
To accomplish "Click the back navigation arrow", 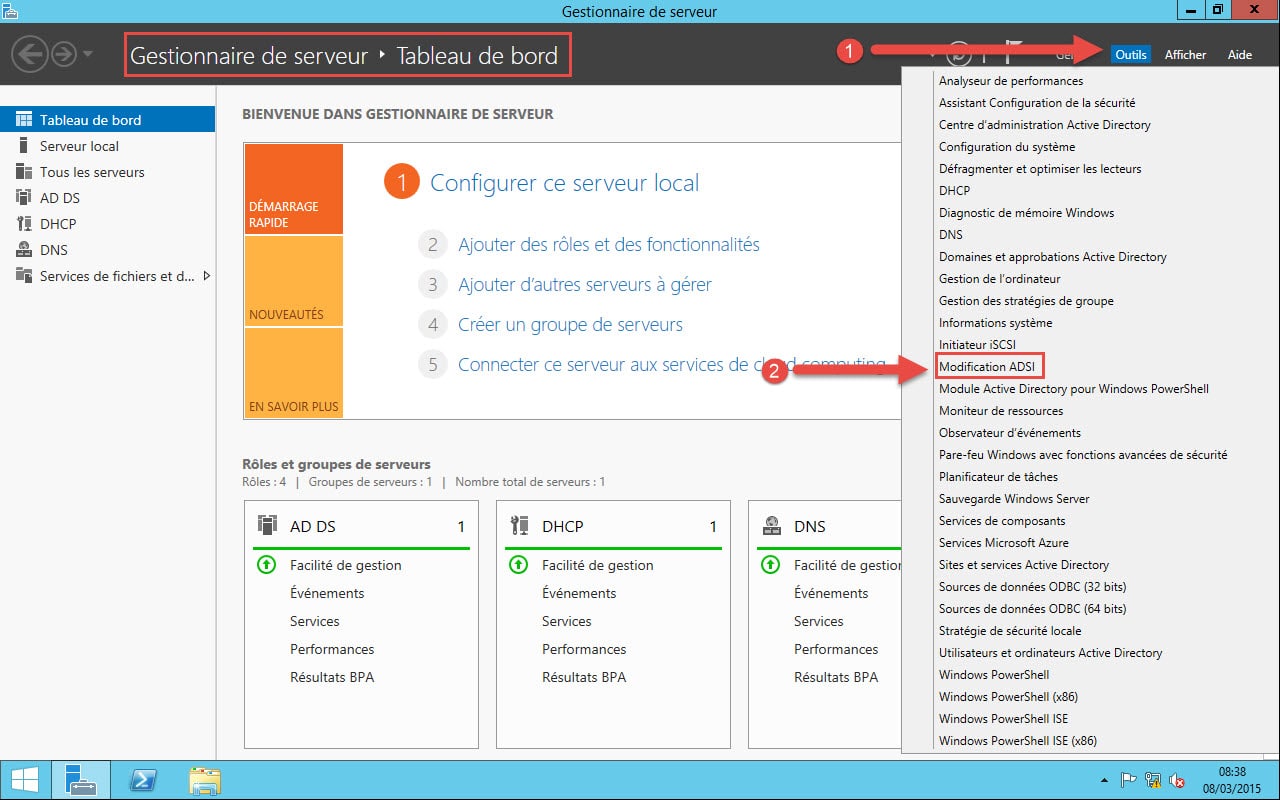I will (x=32, y=54).
